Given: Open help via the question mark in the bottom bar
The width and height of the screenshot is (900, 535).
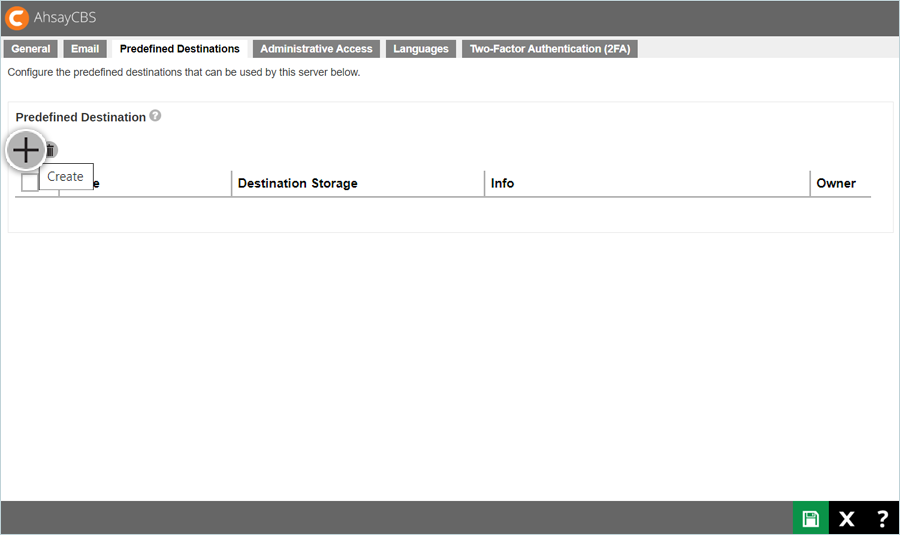Looking at the screenshot, I should [882, 519].
